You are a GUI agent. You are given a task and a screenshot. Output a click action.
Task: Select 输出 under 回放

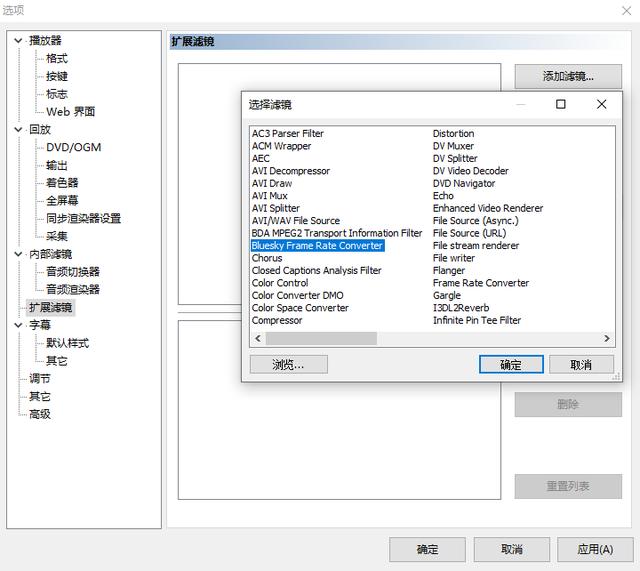click(x=57, y=165)
